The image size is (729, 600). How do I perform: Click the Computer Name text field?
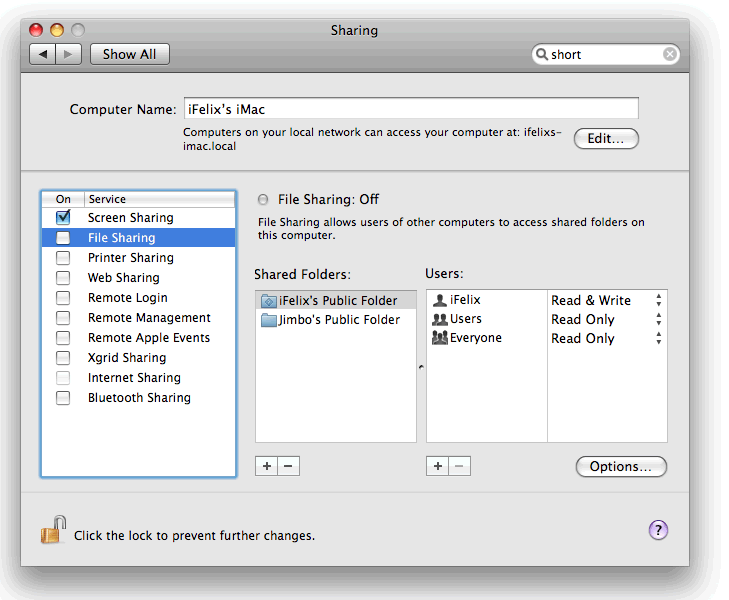click(x=410, y=109)
